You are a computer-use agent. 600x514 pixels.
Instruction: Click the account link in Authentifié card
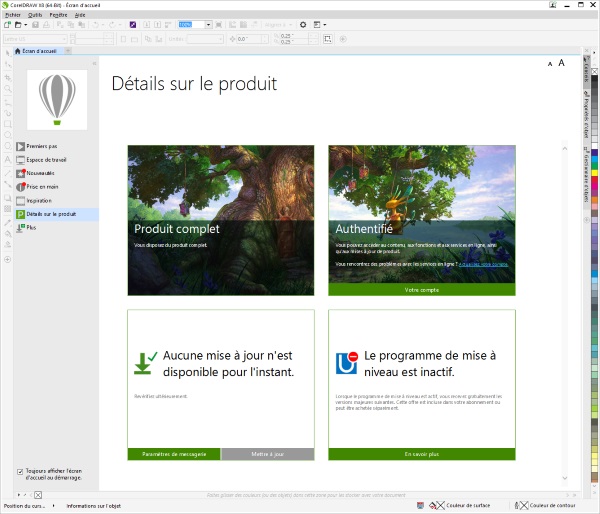coord(483,264)
